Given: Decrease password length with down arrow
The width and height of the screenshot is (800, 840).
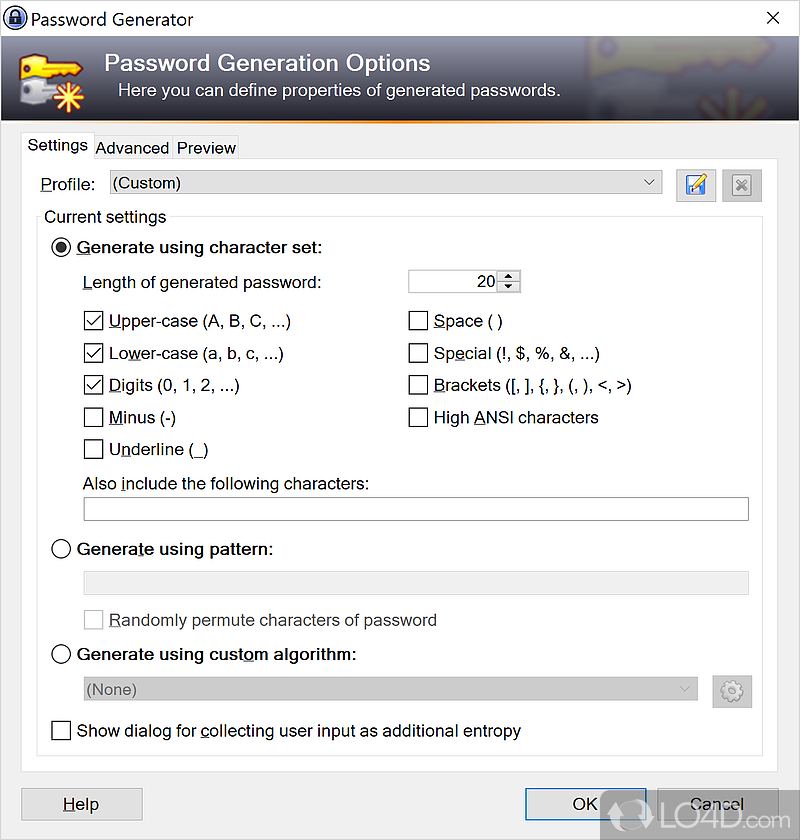Looking at the screenshot, I should 509,287.
